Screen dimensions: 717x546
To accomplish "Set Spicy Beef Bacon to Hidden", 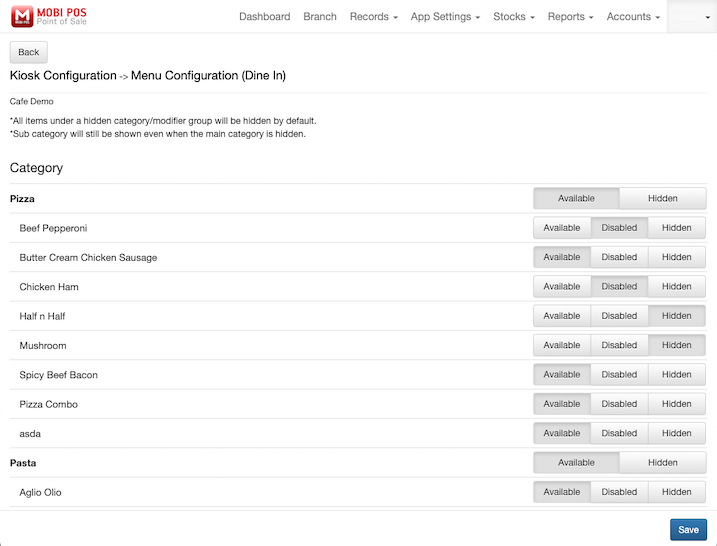I will click(x=676, y=375).
